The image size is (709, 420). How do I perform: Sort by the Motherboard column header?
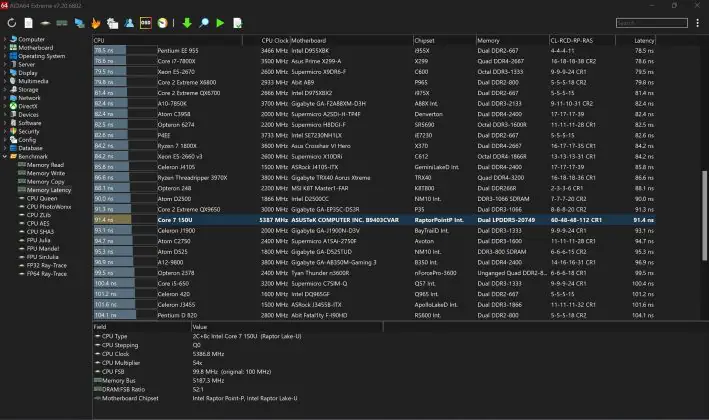pyautogui.click(x=351, y=40)
